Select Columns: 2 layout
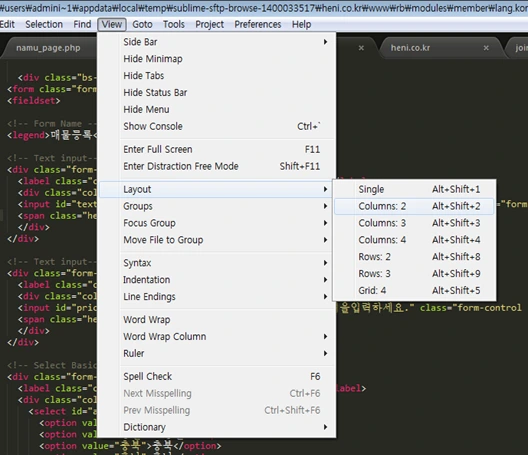 (x=414, y=206)
